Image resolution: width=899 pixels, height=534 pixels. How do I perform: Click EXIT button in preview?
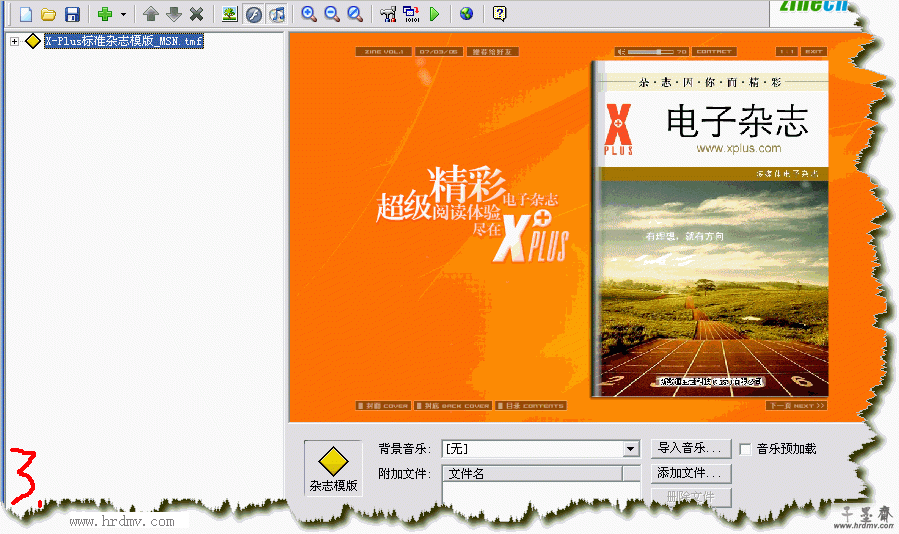click(x=814, y=52)
